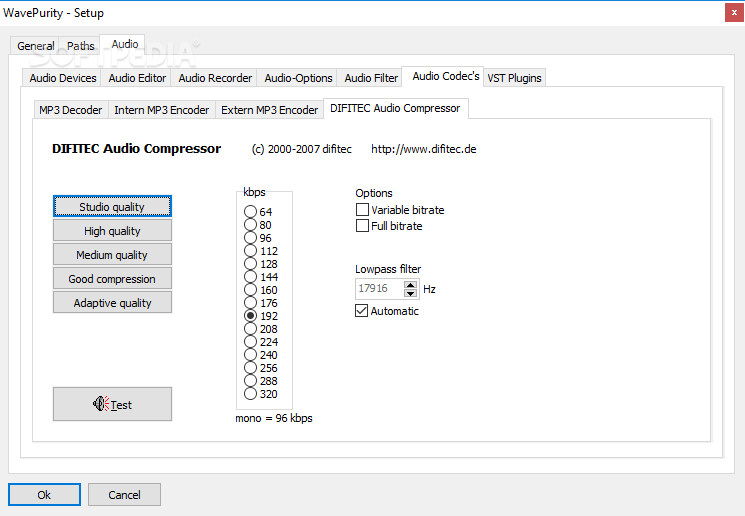Choose the Adaptive quality preset
This screenshot has width=745, height=516.
pos(112,303)
